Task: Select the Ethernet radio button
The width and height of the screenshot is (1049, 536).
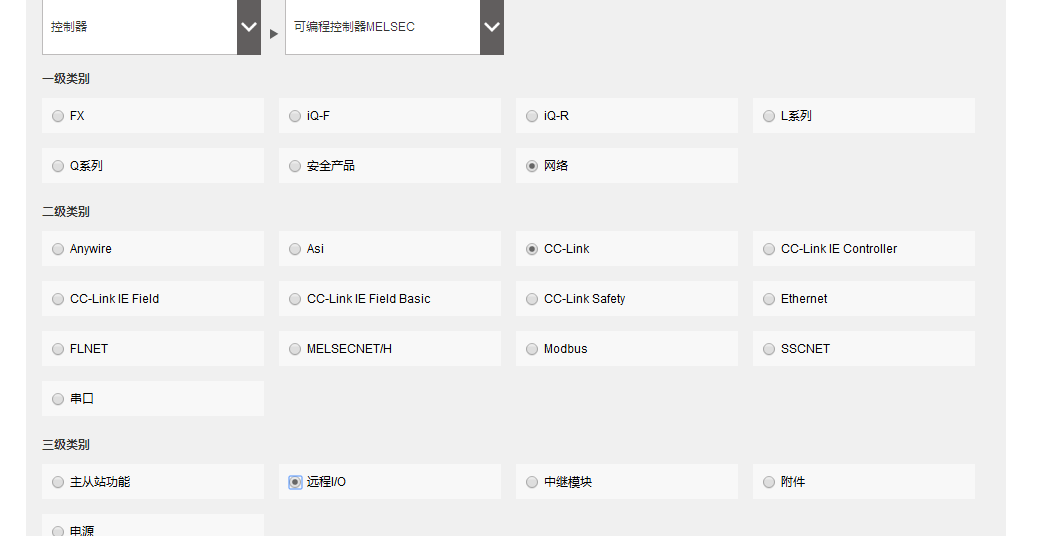Action: click(x=769, y=299)
